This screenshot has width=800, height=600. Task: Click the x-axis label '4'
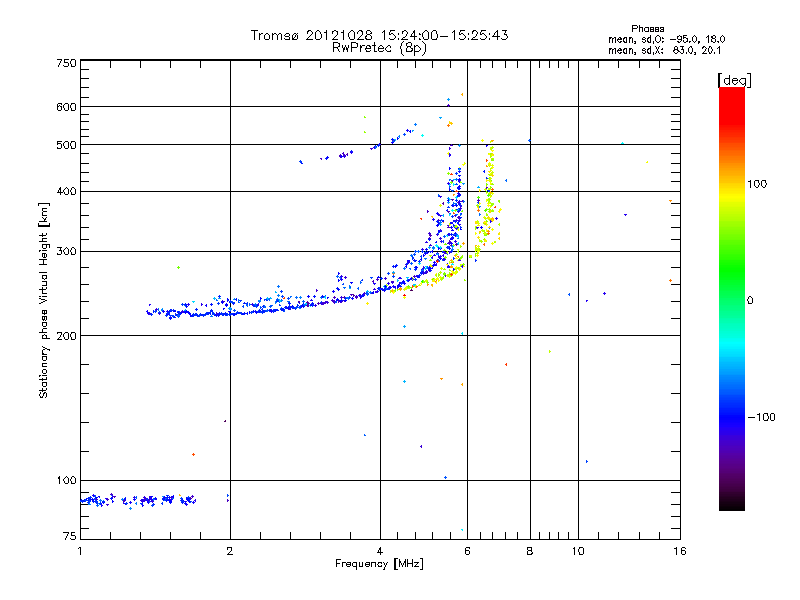click(380, 551)
